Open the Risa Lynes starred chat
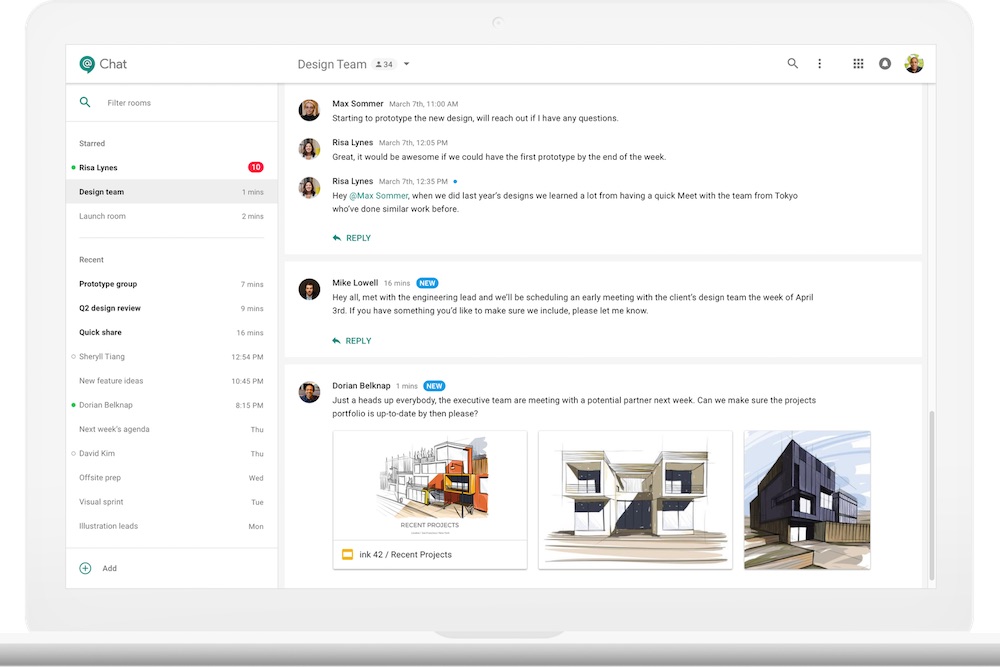 (99, 168)
